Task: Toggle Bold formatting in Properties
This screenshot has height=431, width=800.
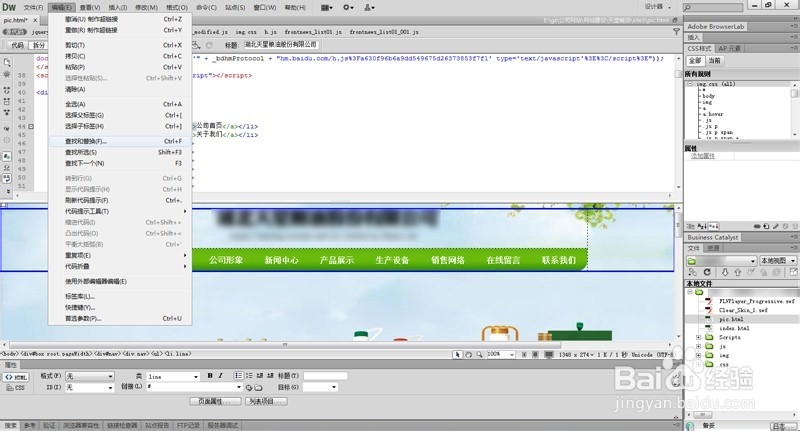Action: [x=210, y=376]
